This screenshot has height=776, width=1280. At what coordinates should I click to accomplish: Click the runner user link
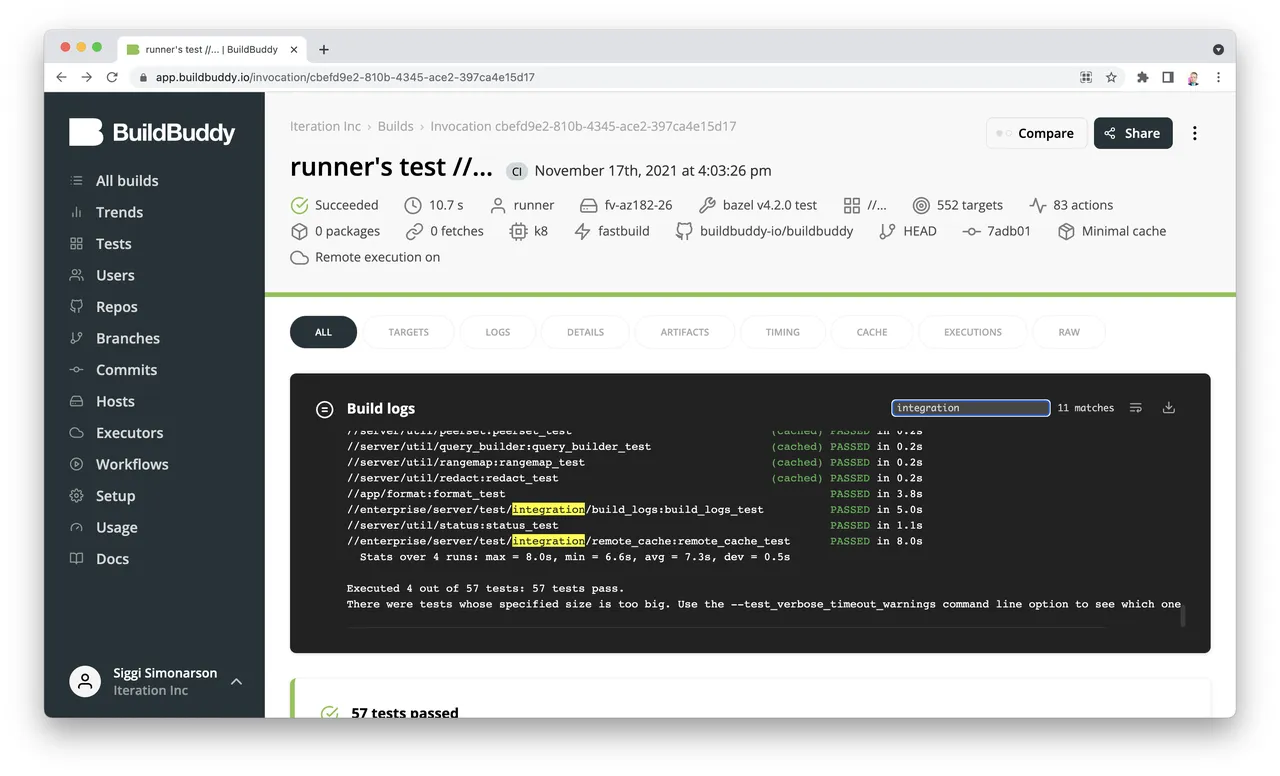(x=522, y=205)
